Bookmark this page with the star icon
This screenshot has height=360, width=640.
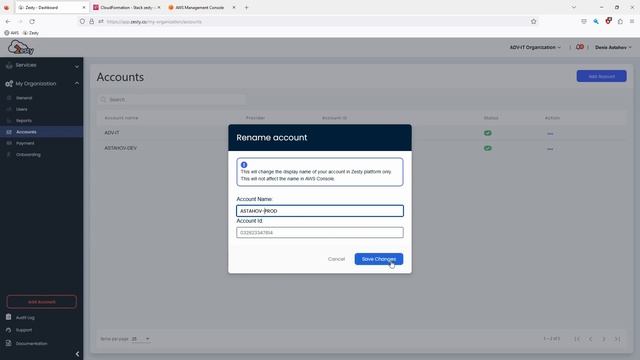point(533,22)
